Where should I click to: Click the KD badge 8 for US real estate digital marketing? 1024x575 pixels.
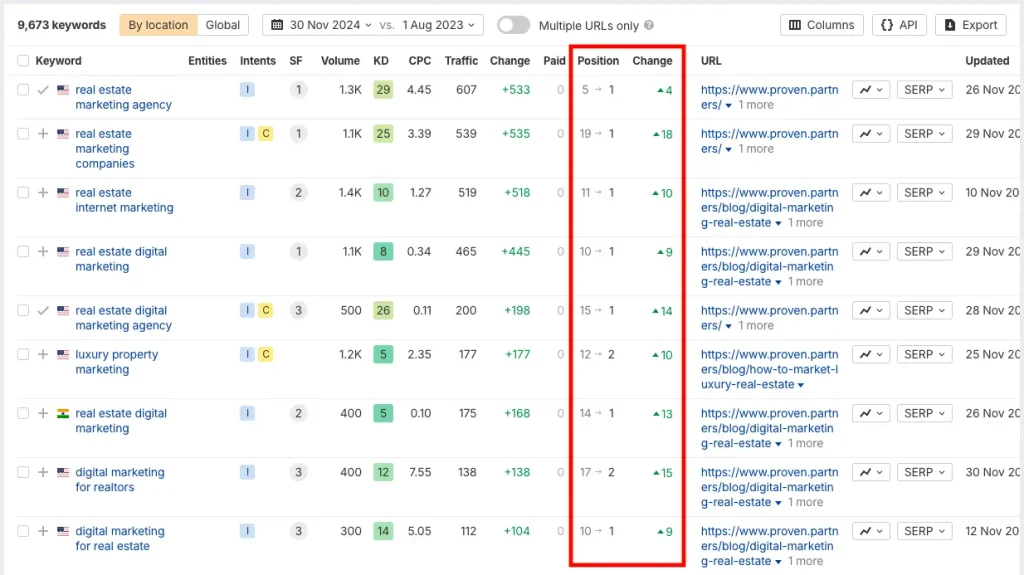click(383, 252)
